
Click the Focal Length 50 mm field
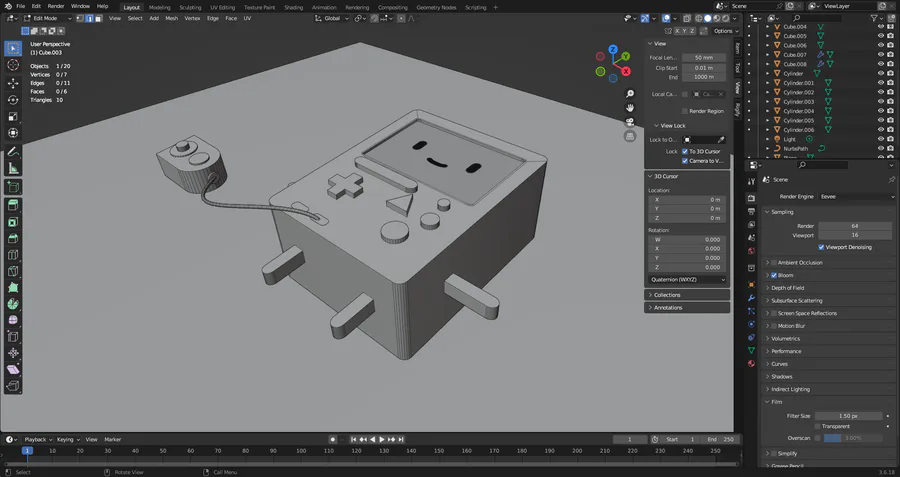pyautogui.click(x=704, y=58)
